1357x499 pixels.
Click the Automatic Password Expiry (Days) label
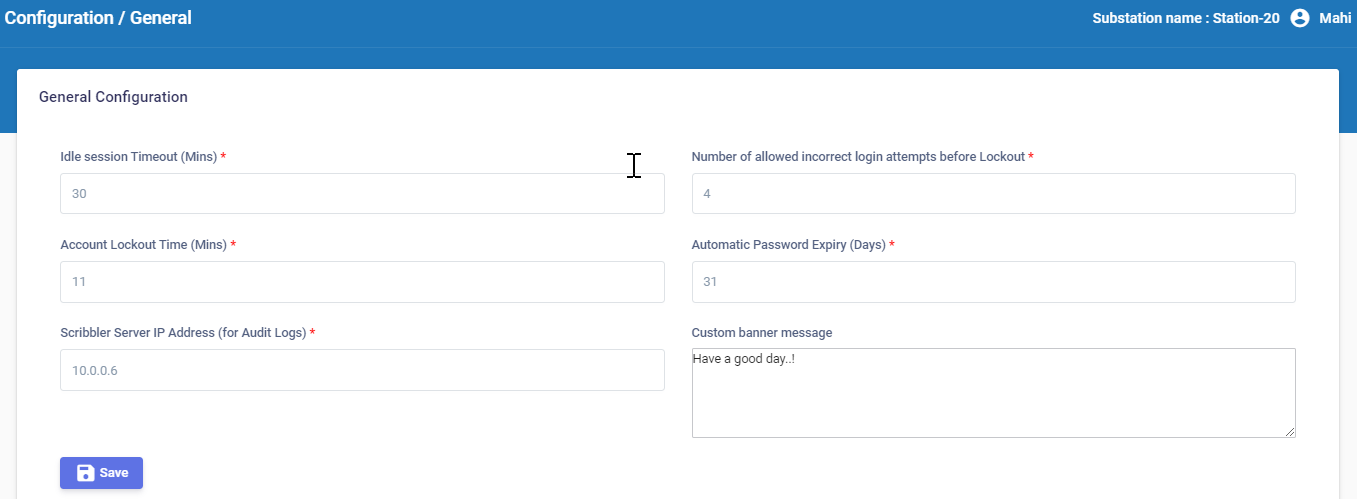coord(788,245)
